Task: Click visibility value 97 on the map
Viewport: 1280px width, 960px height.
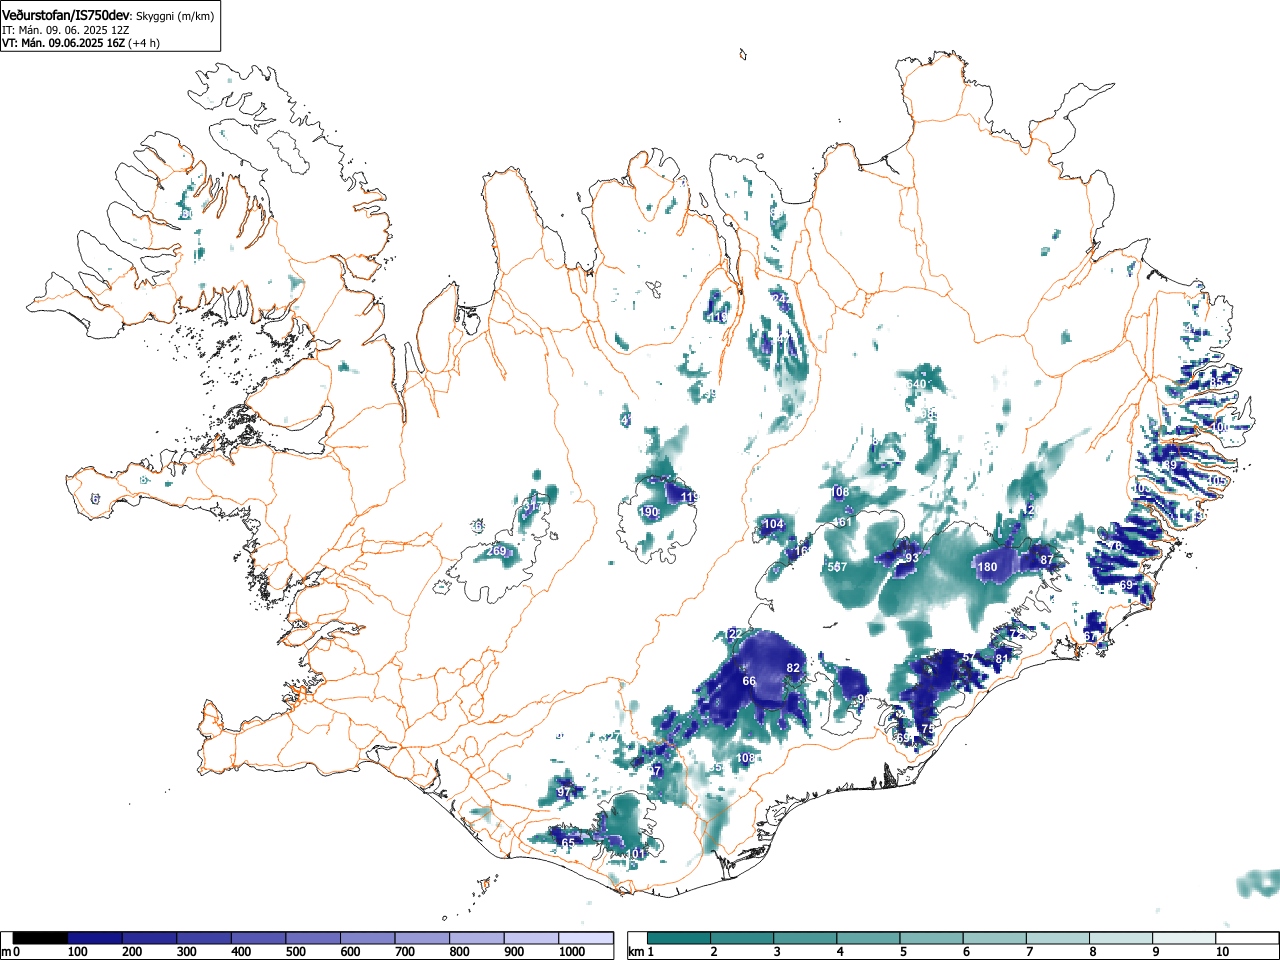Action: pos(564,792)
